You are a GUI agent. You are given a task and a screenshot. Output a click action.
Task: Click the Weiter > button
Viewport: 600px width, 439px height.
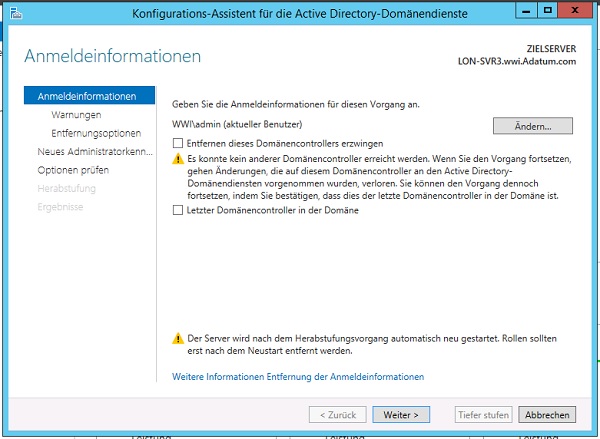tap(401, 415)
